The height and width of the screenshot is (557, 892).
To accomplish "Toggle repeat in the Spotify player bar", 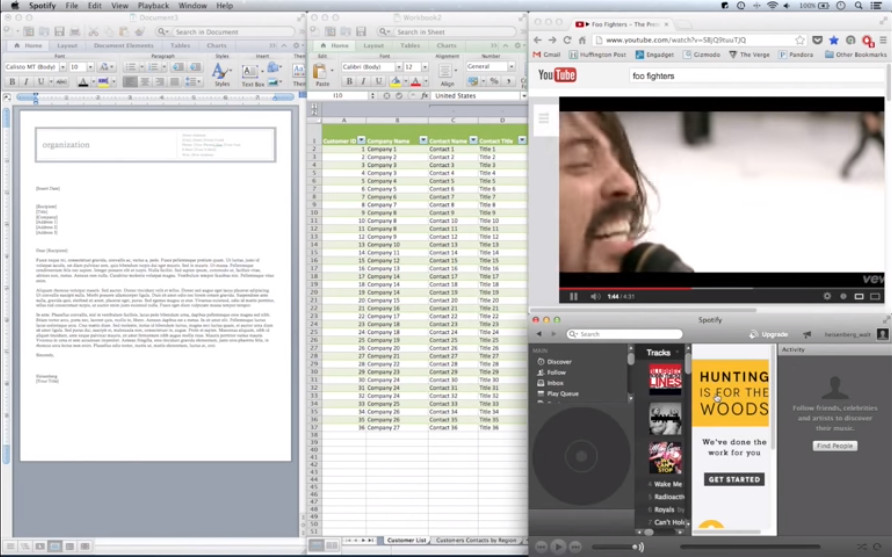I will 878,547.
